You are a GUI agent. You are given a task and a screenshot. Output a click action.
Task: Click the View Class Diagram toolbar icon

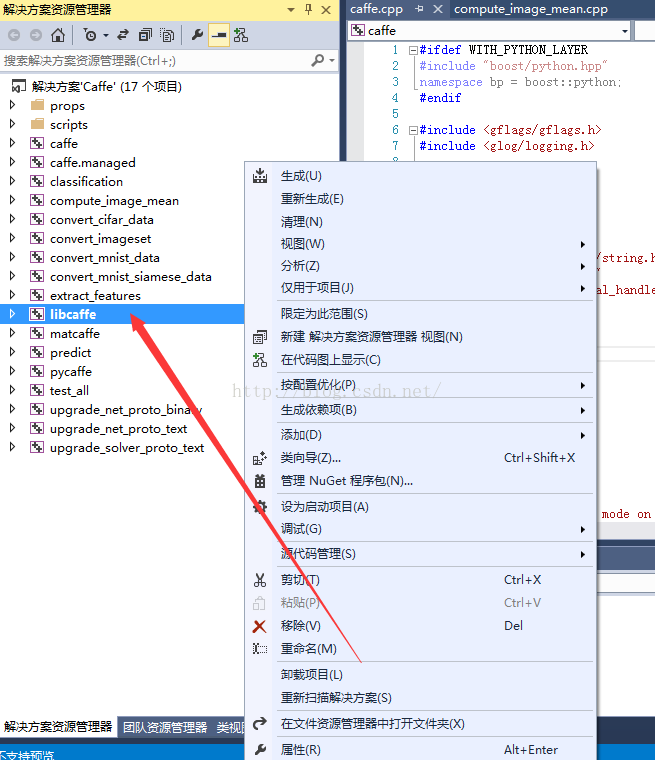tap(241, 35)
